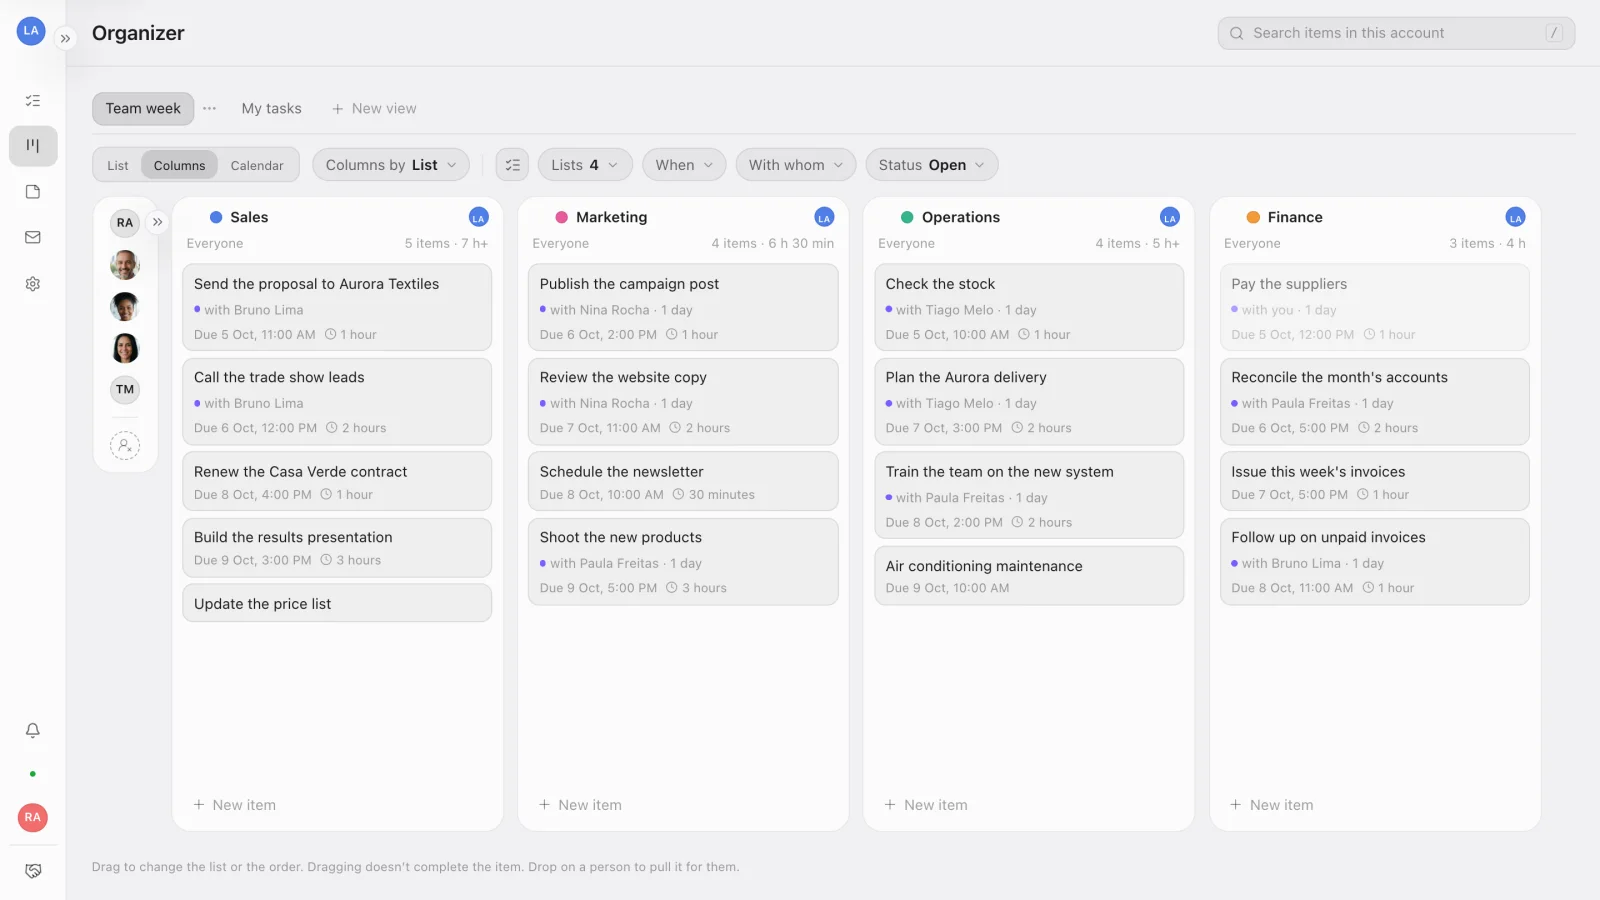Click the LA account avatar top left
This screenshot has width=1600, height=900.
[31, 31]
